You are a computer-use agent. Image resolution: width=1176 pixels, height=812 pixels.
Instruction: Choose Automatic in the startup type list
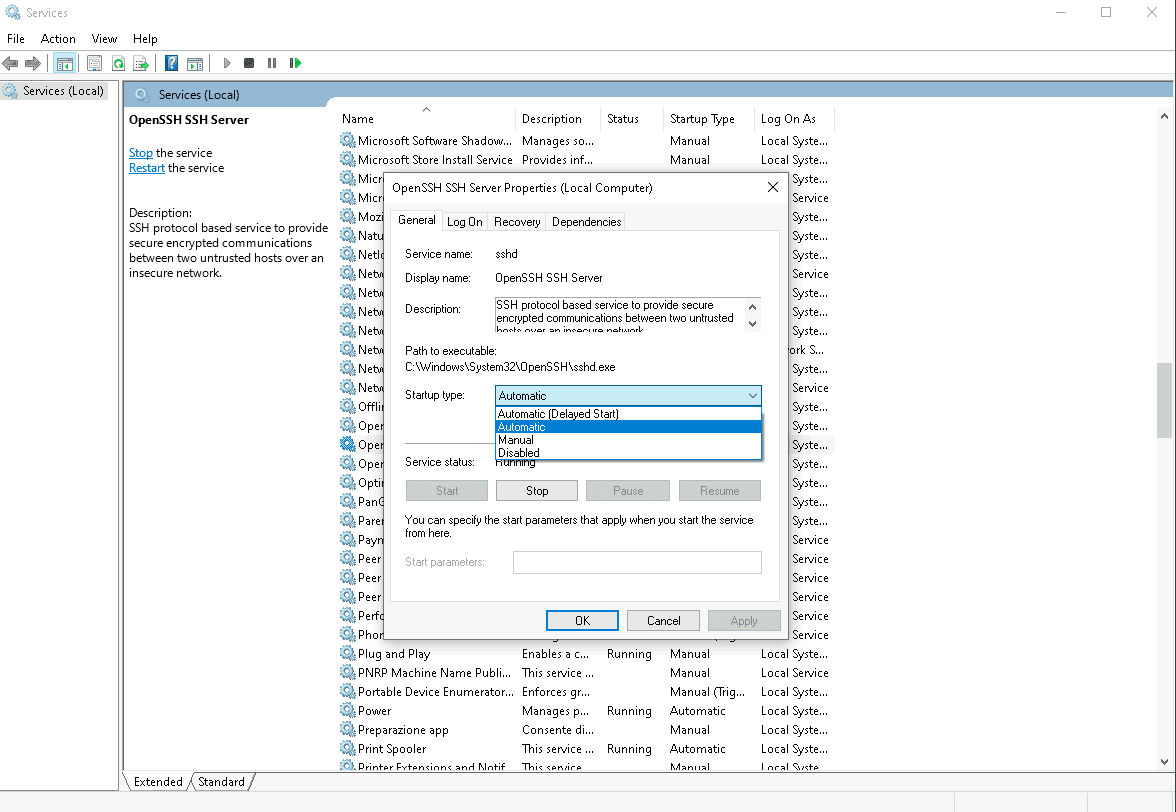coord(628,427)
